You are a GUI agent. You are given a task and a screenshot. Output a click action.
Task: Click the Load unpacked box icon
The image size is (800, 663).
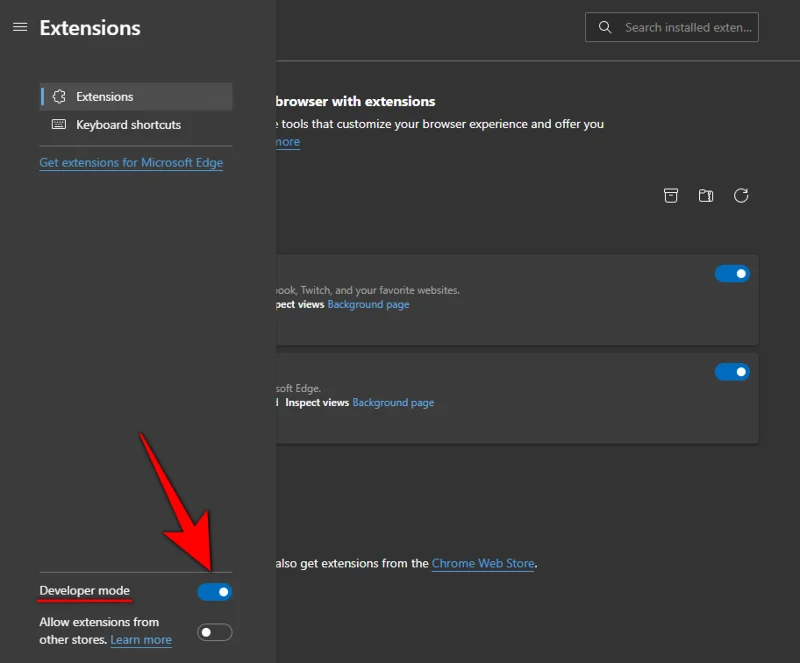[671, 195]
